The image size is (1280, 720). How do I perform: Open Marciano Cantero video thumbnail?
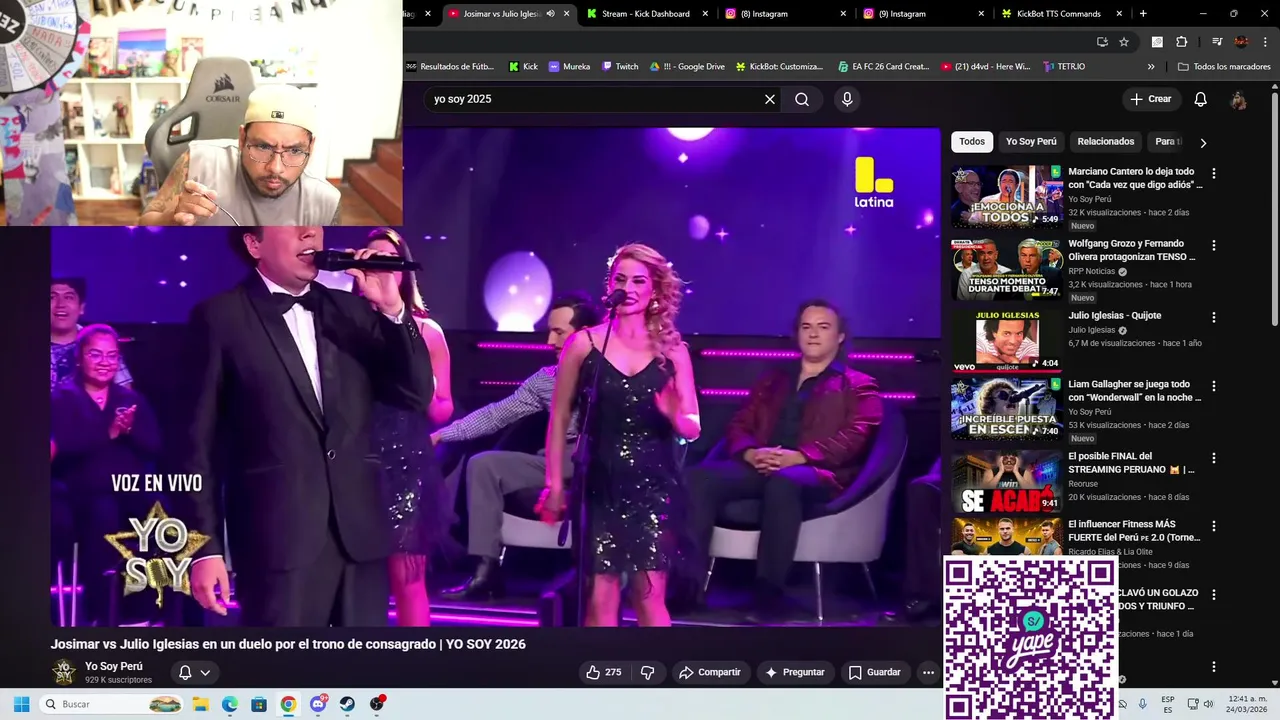1006,197
